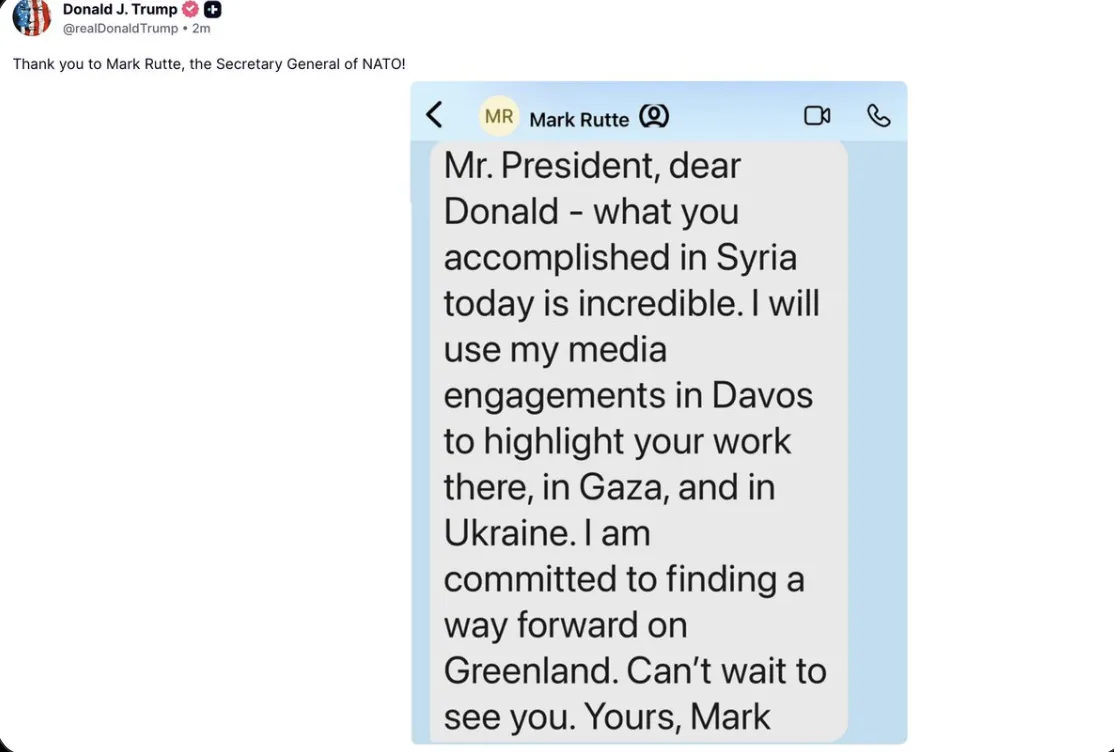The height and width of the screenshot is (752, 1114).
Task: Open Donald J. Trump's profile picture
Action: pos(31,16)
